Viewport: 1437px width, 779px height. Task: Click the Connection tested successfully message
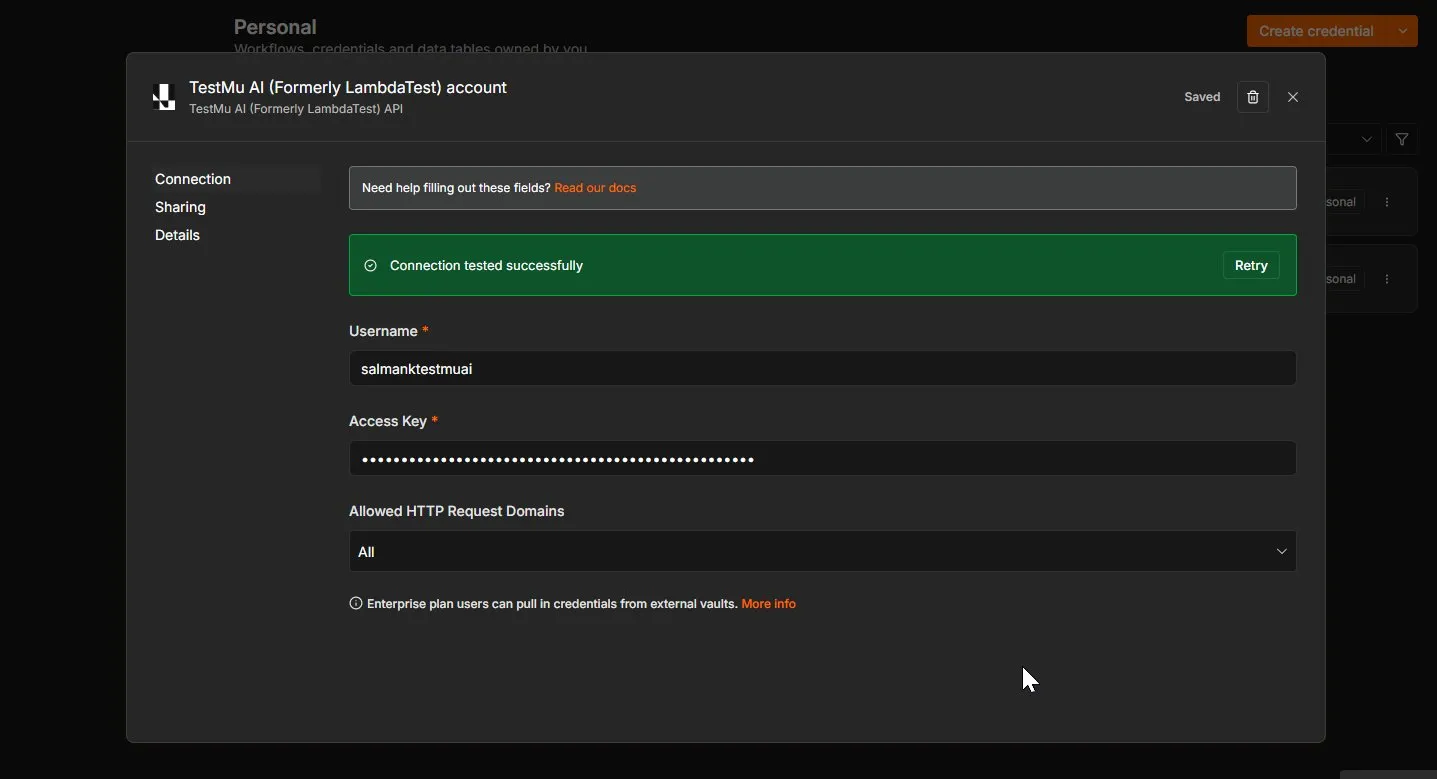[x=486, y=265]
